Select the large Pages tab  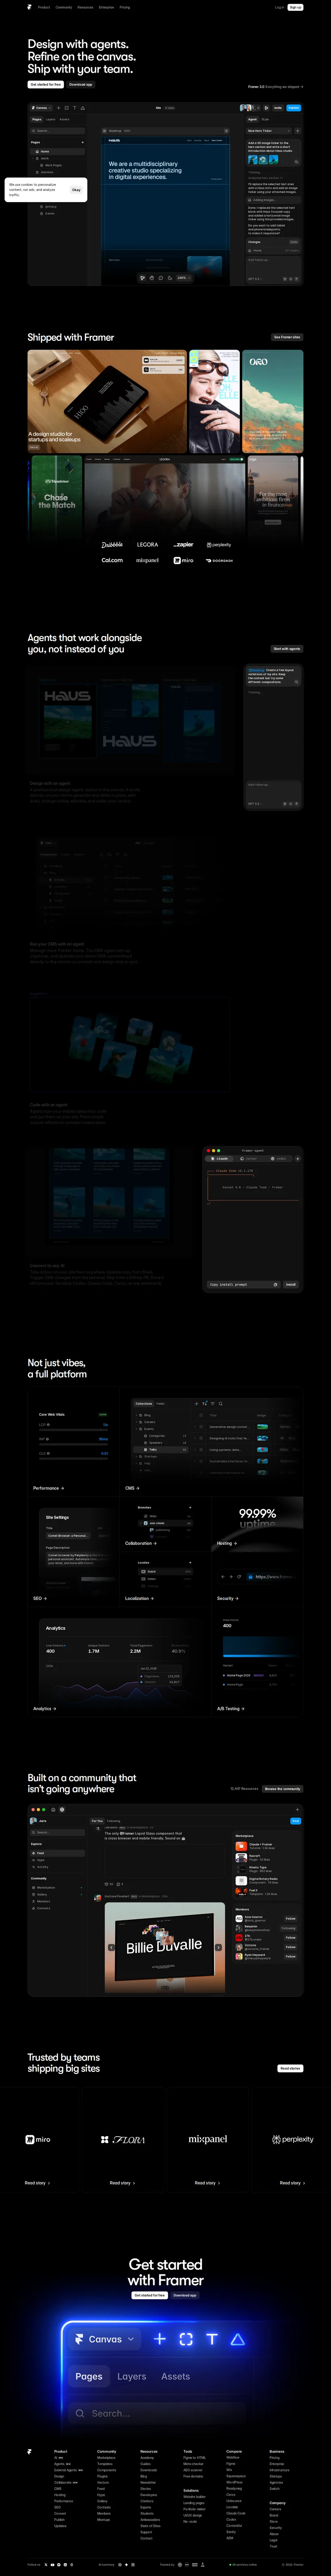pyautogui.click(x=89, y=2376)
